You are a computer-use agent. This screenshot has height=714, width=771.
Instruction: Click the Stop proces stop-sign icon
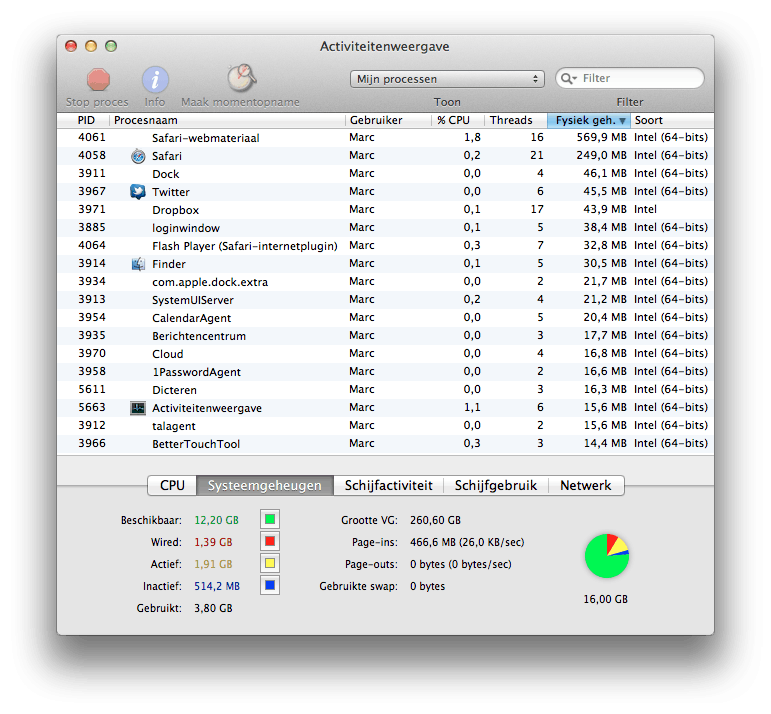pyautogui.click(x=98, y=80)
